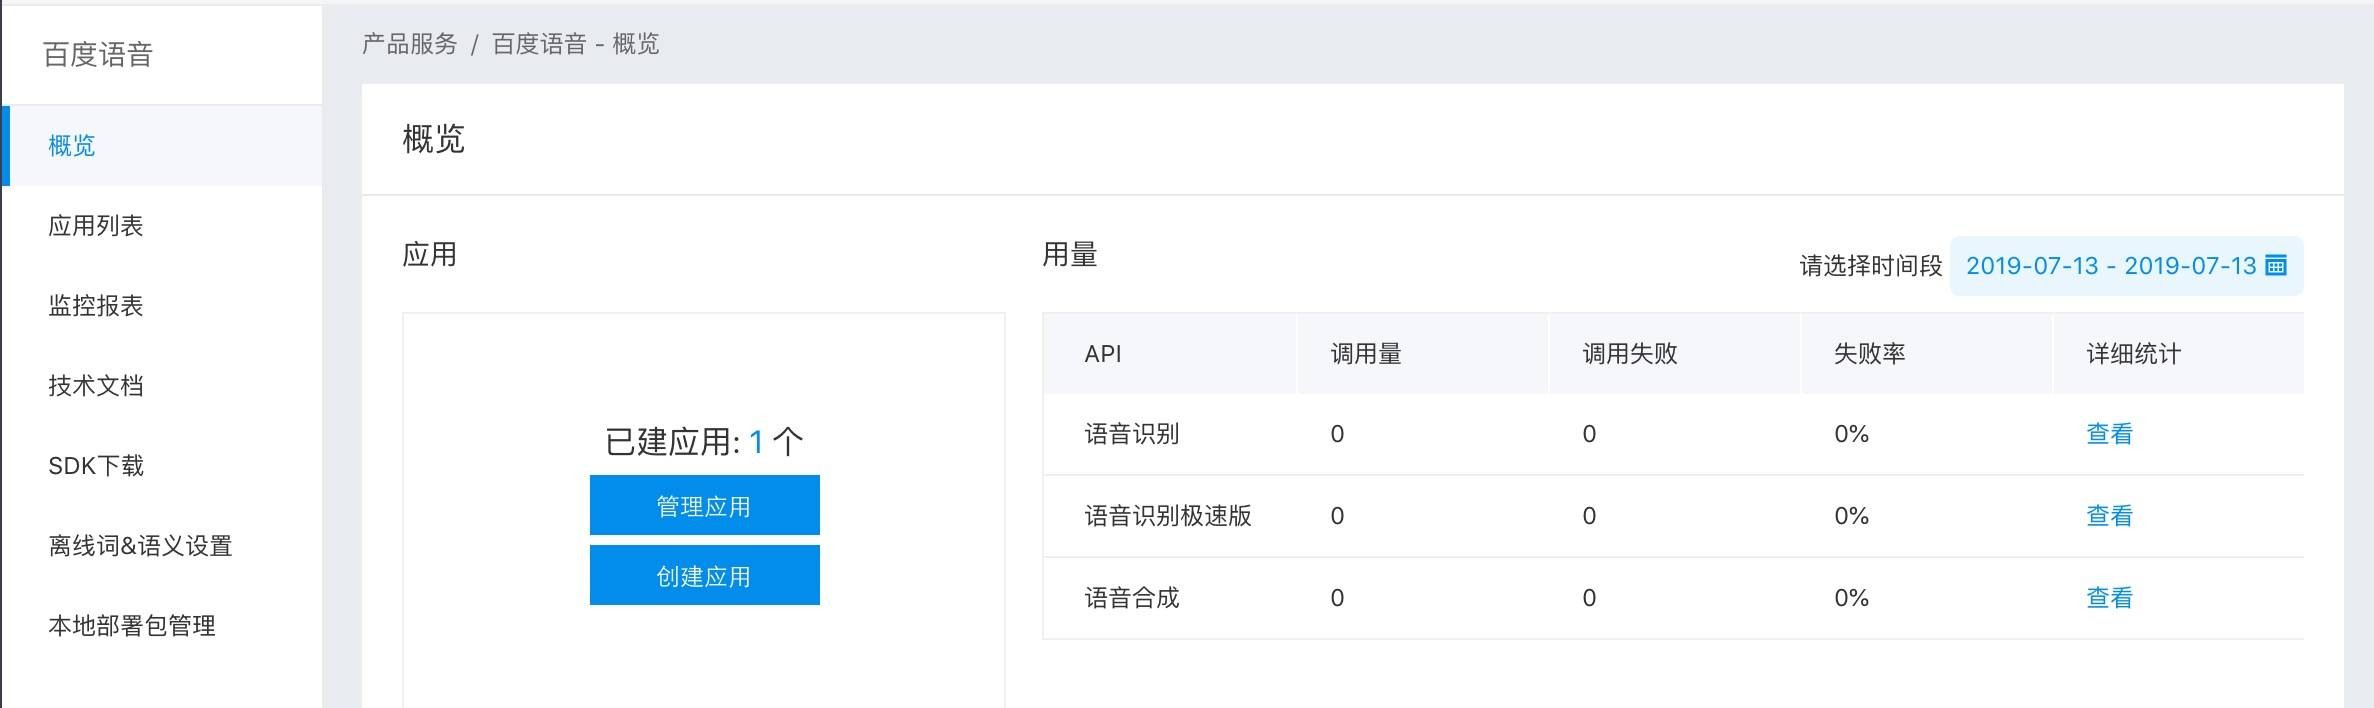Screen dimensions: 2374x708
Task: Click 百度语音 - 概览 breadcrumb text
Action: tap(575, 44)
